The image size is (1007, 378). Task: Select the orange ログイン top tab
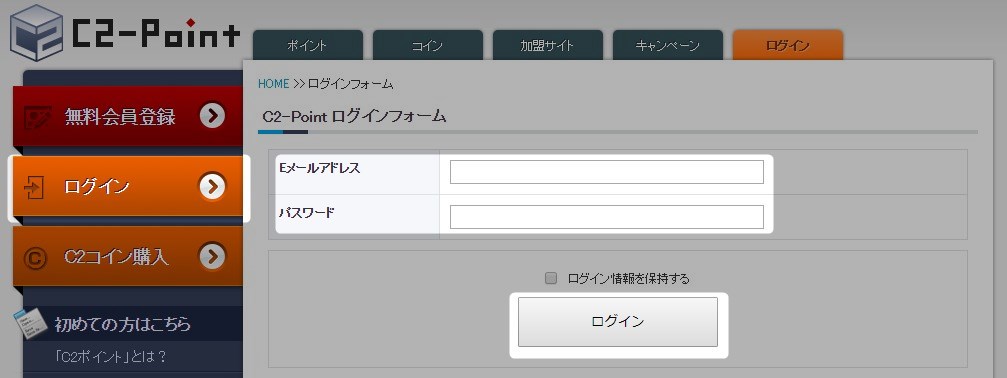(x=788, y=46)
